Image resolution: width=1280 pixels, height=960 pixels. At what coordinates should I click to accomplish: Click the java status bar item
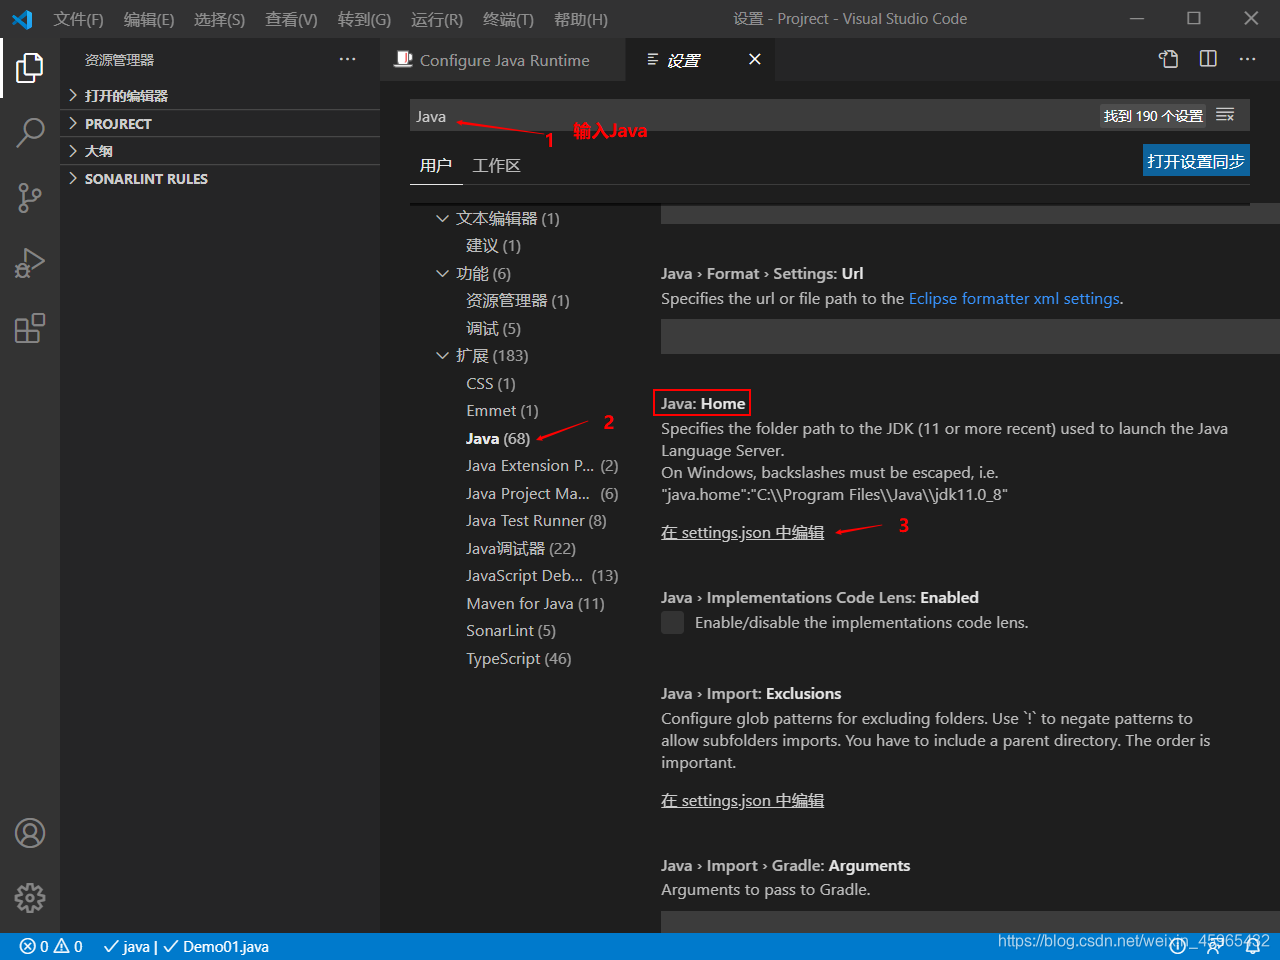click(127, 946)
